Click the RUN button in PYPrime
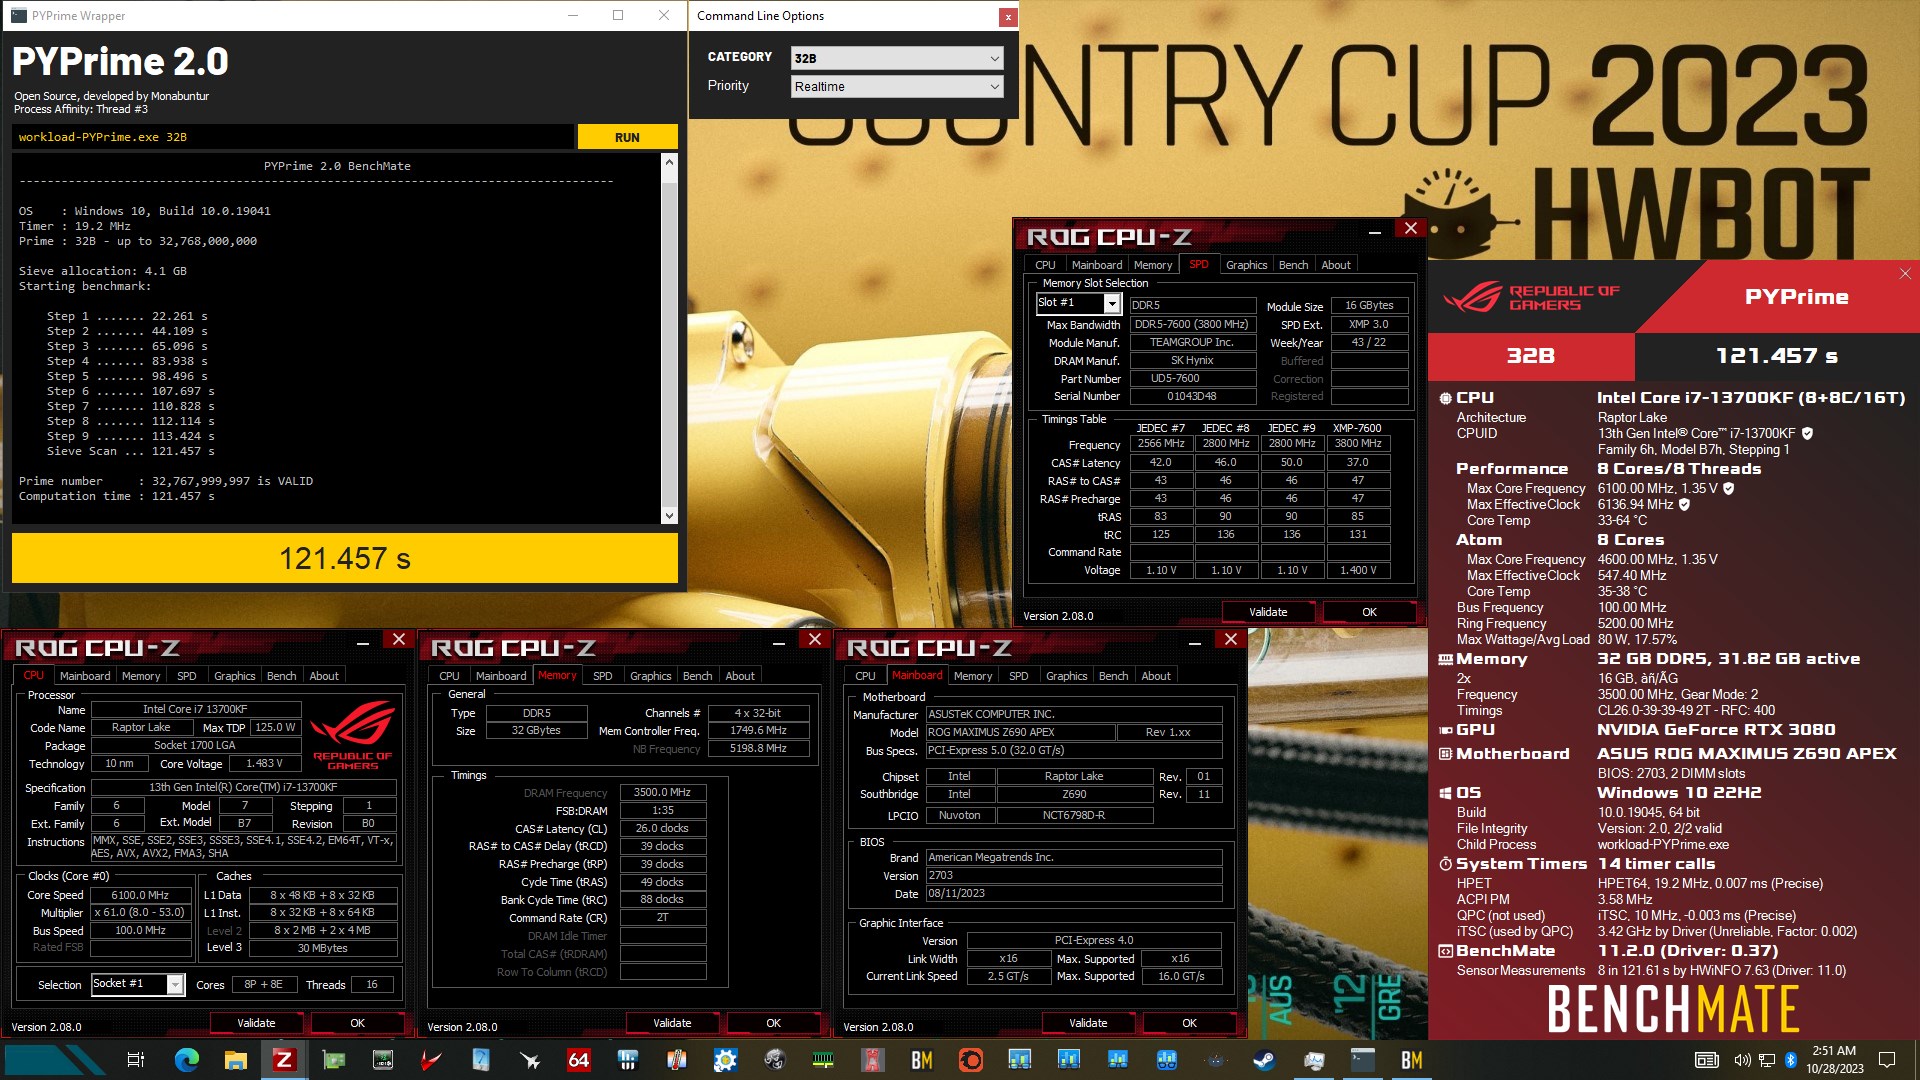This screenshot has width=1920, height=1080. click(x=627, y=137)
